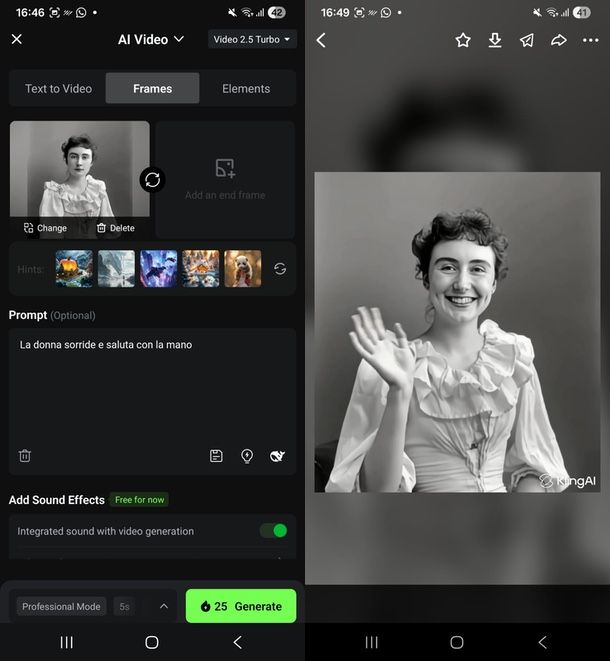
Task: Publish video with paper plane icon
Action: tap(527, 40)
